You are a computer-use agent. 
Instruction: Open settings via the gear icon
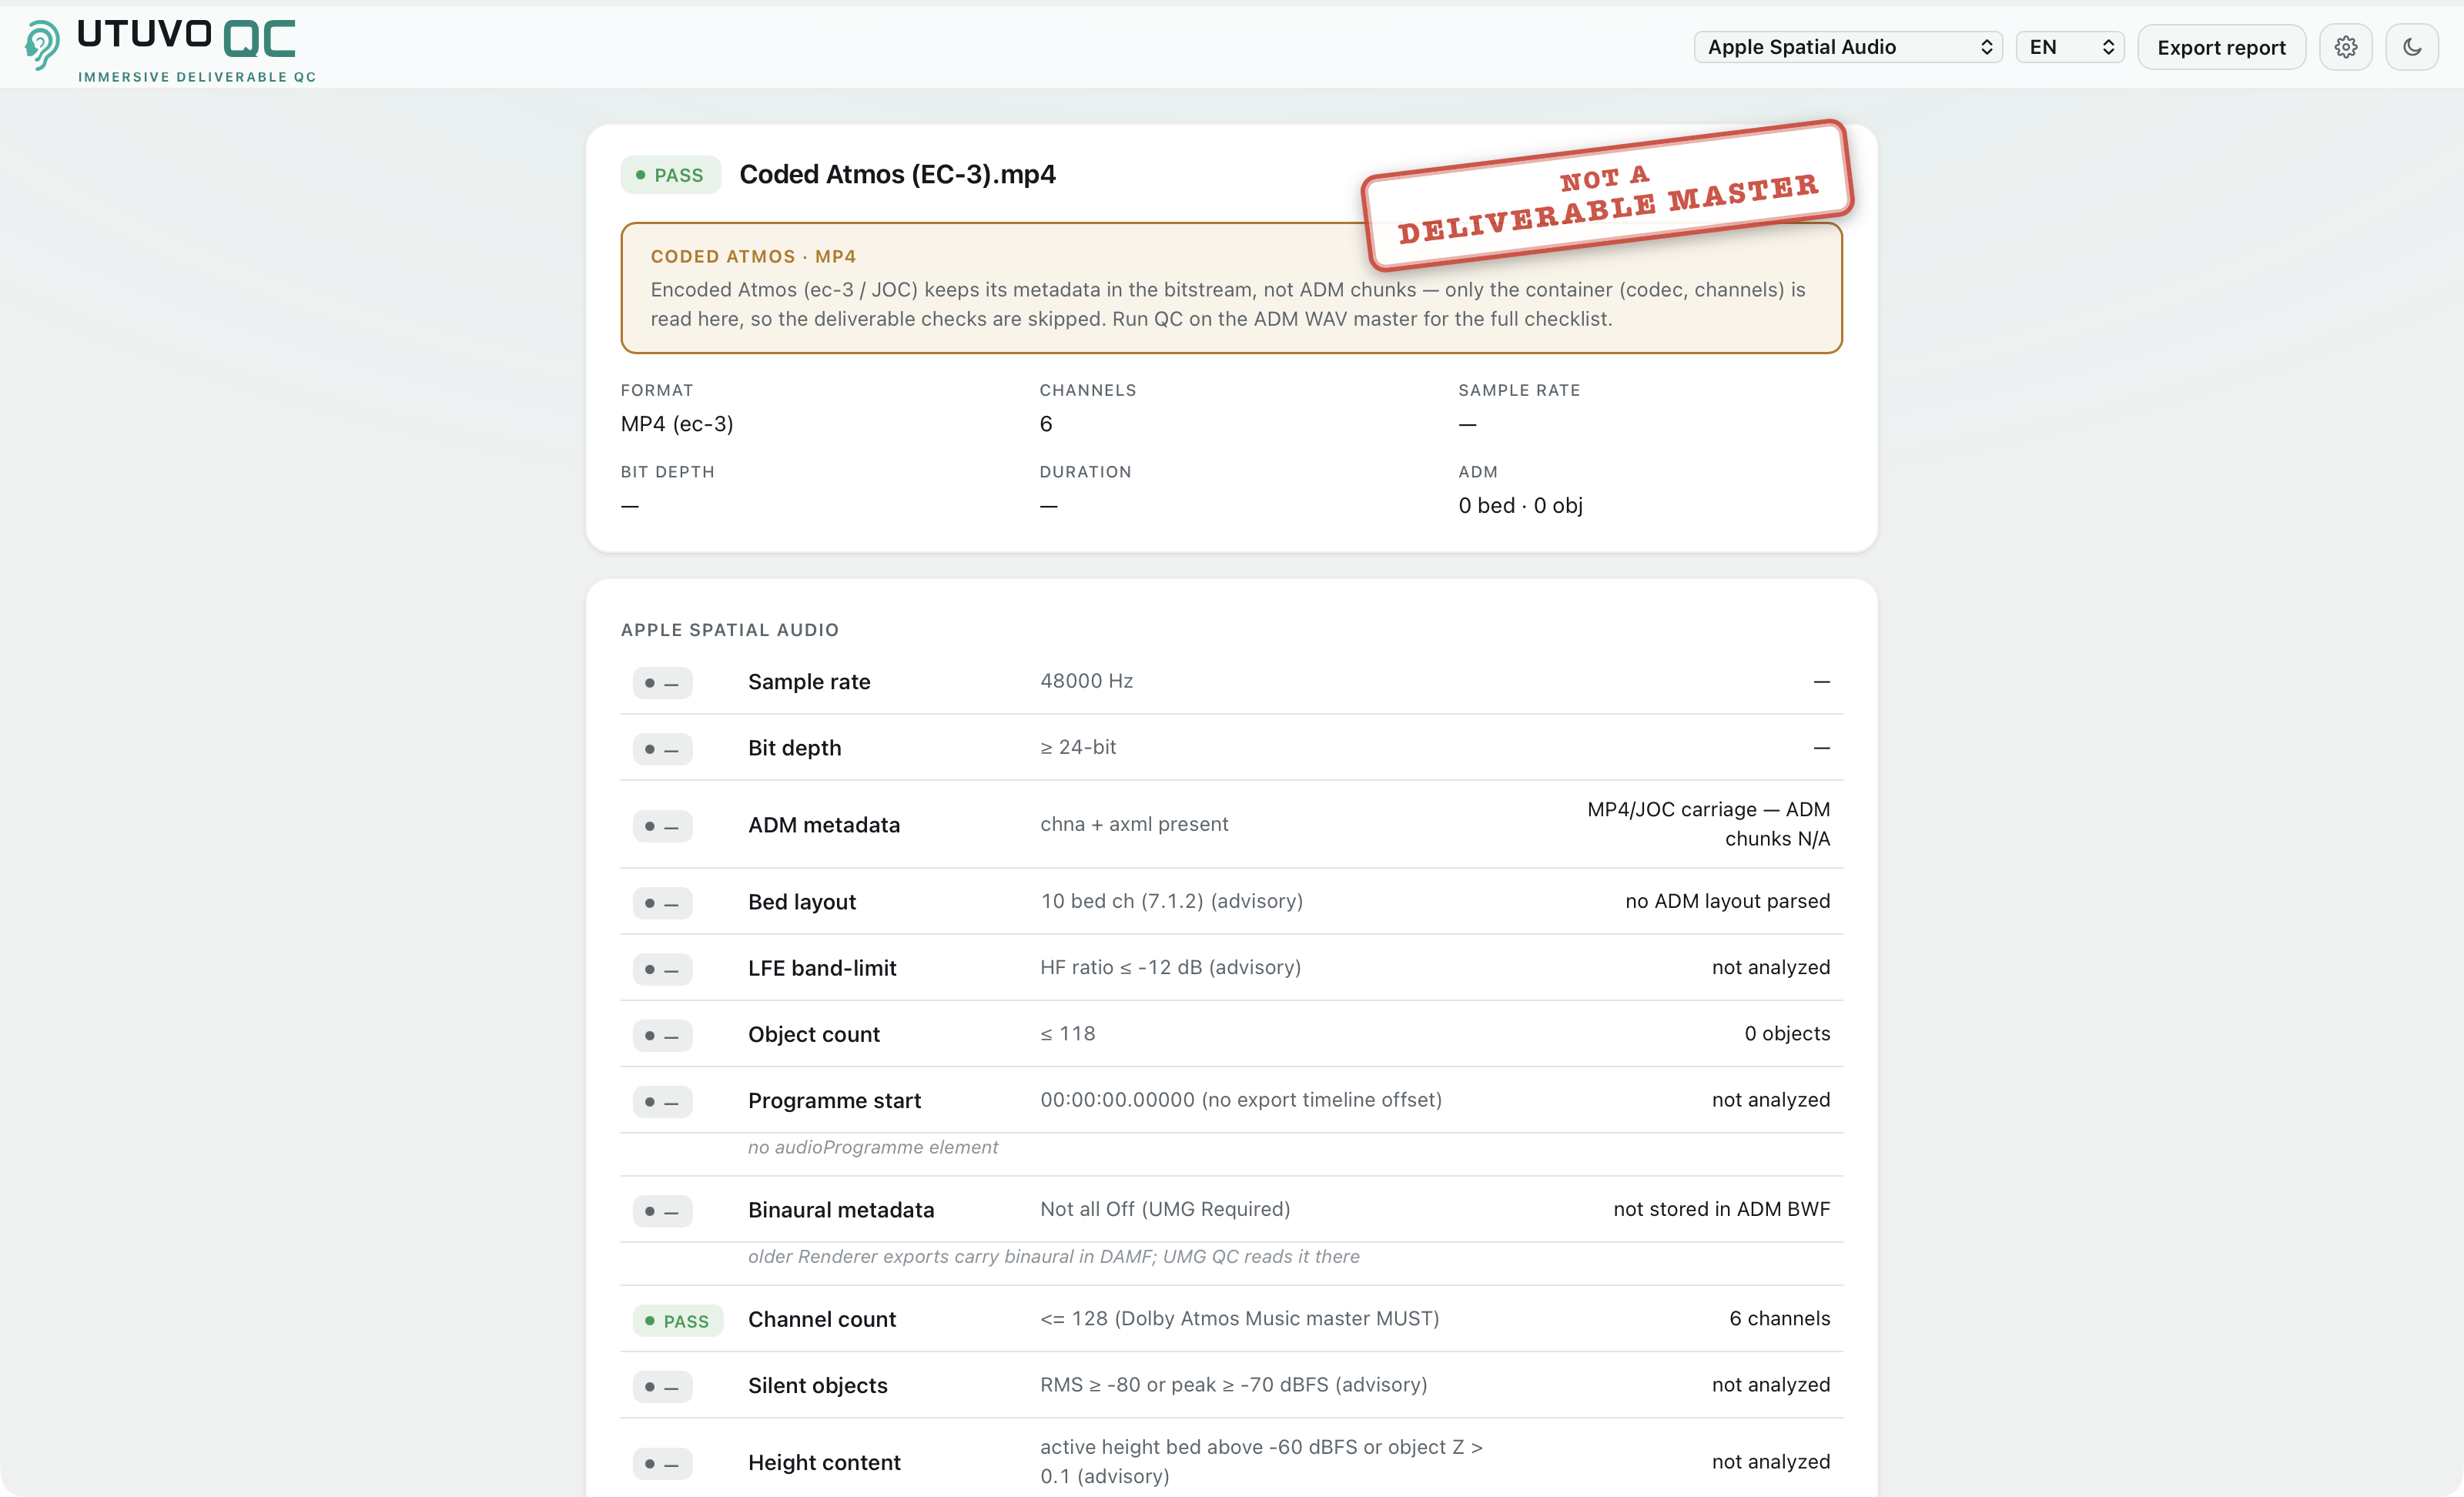pos(2345,47)
